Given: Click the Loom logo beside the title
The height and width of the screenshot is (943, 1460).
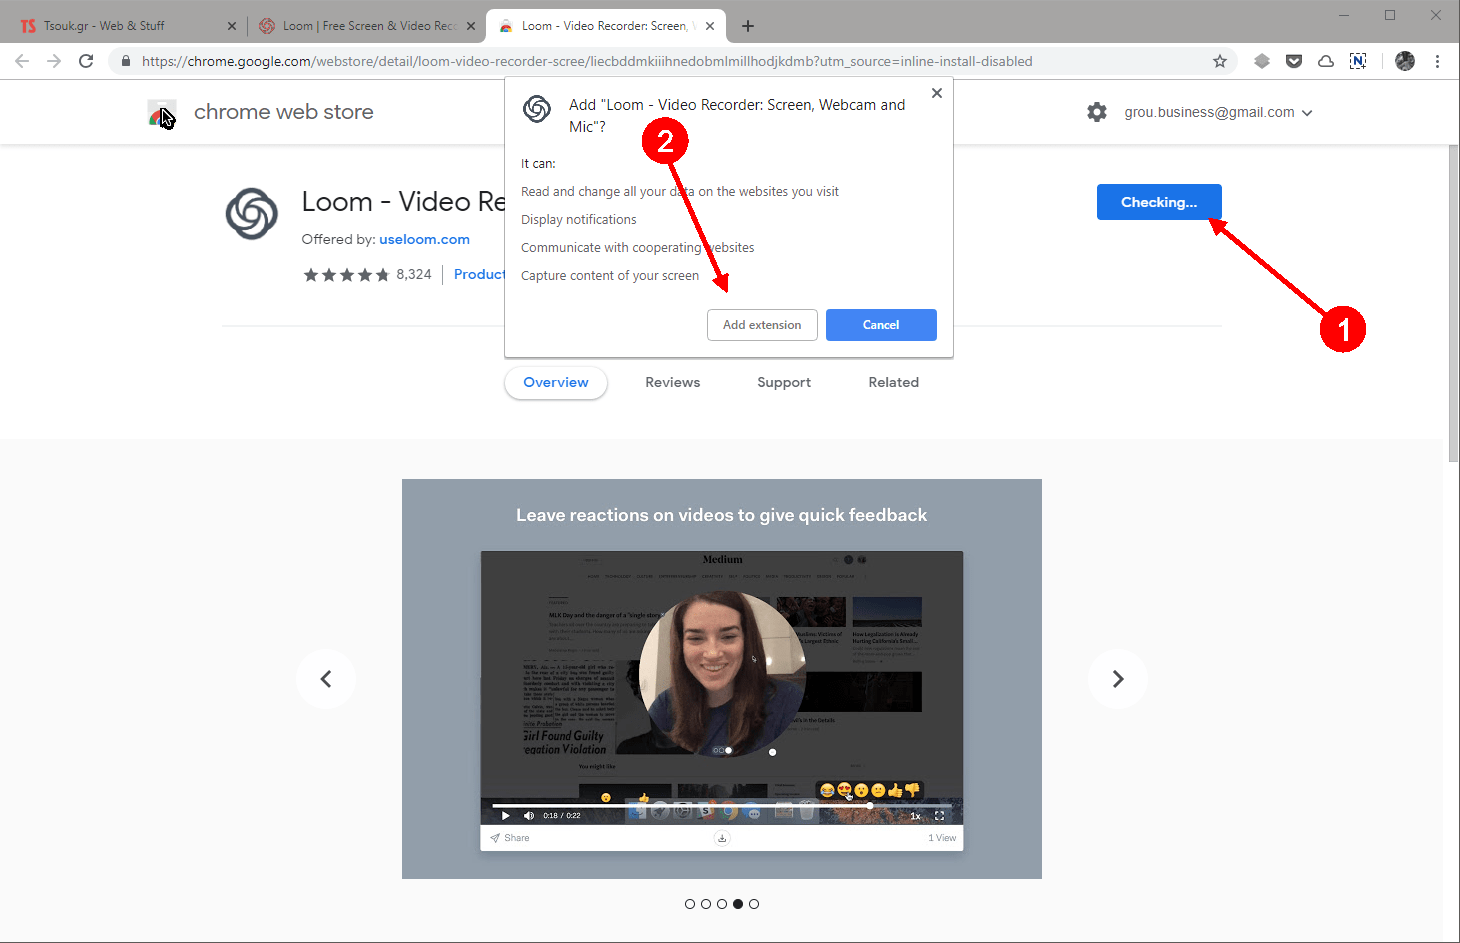Looking at the screenshot, I should [252, 213].
